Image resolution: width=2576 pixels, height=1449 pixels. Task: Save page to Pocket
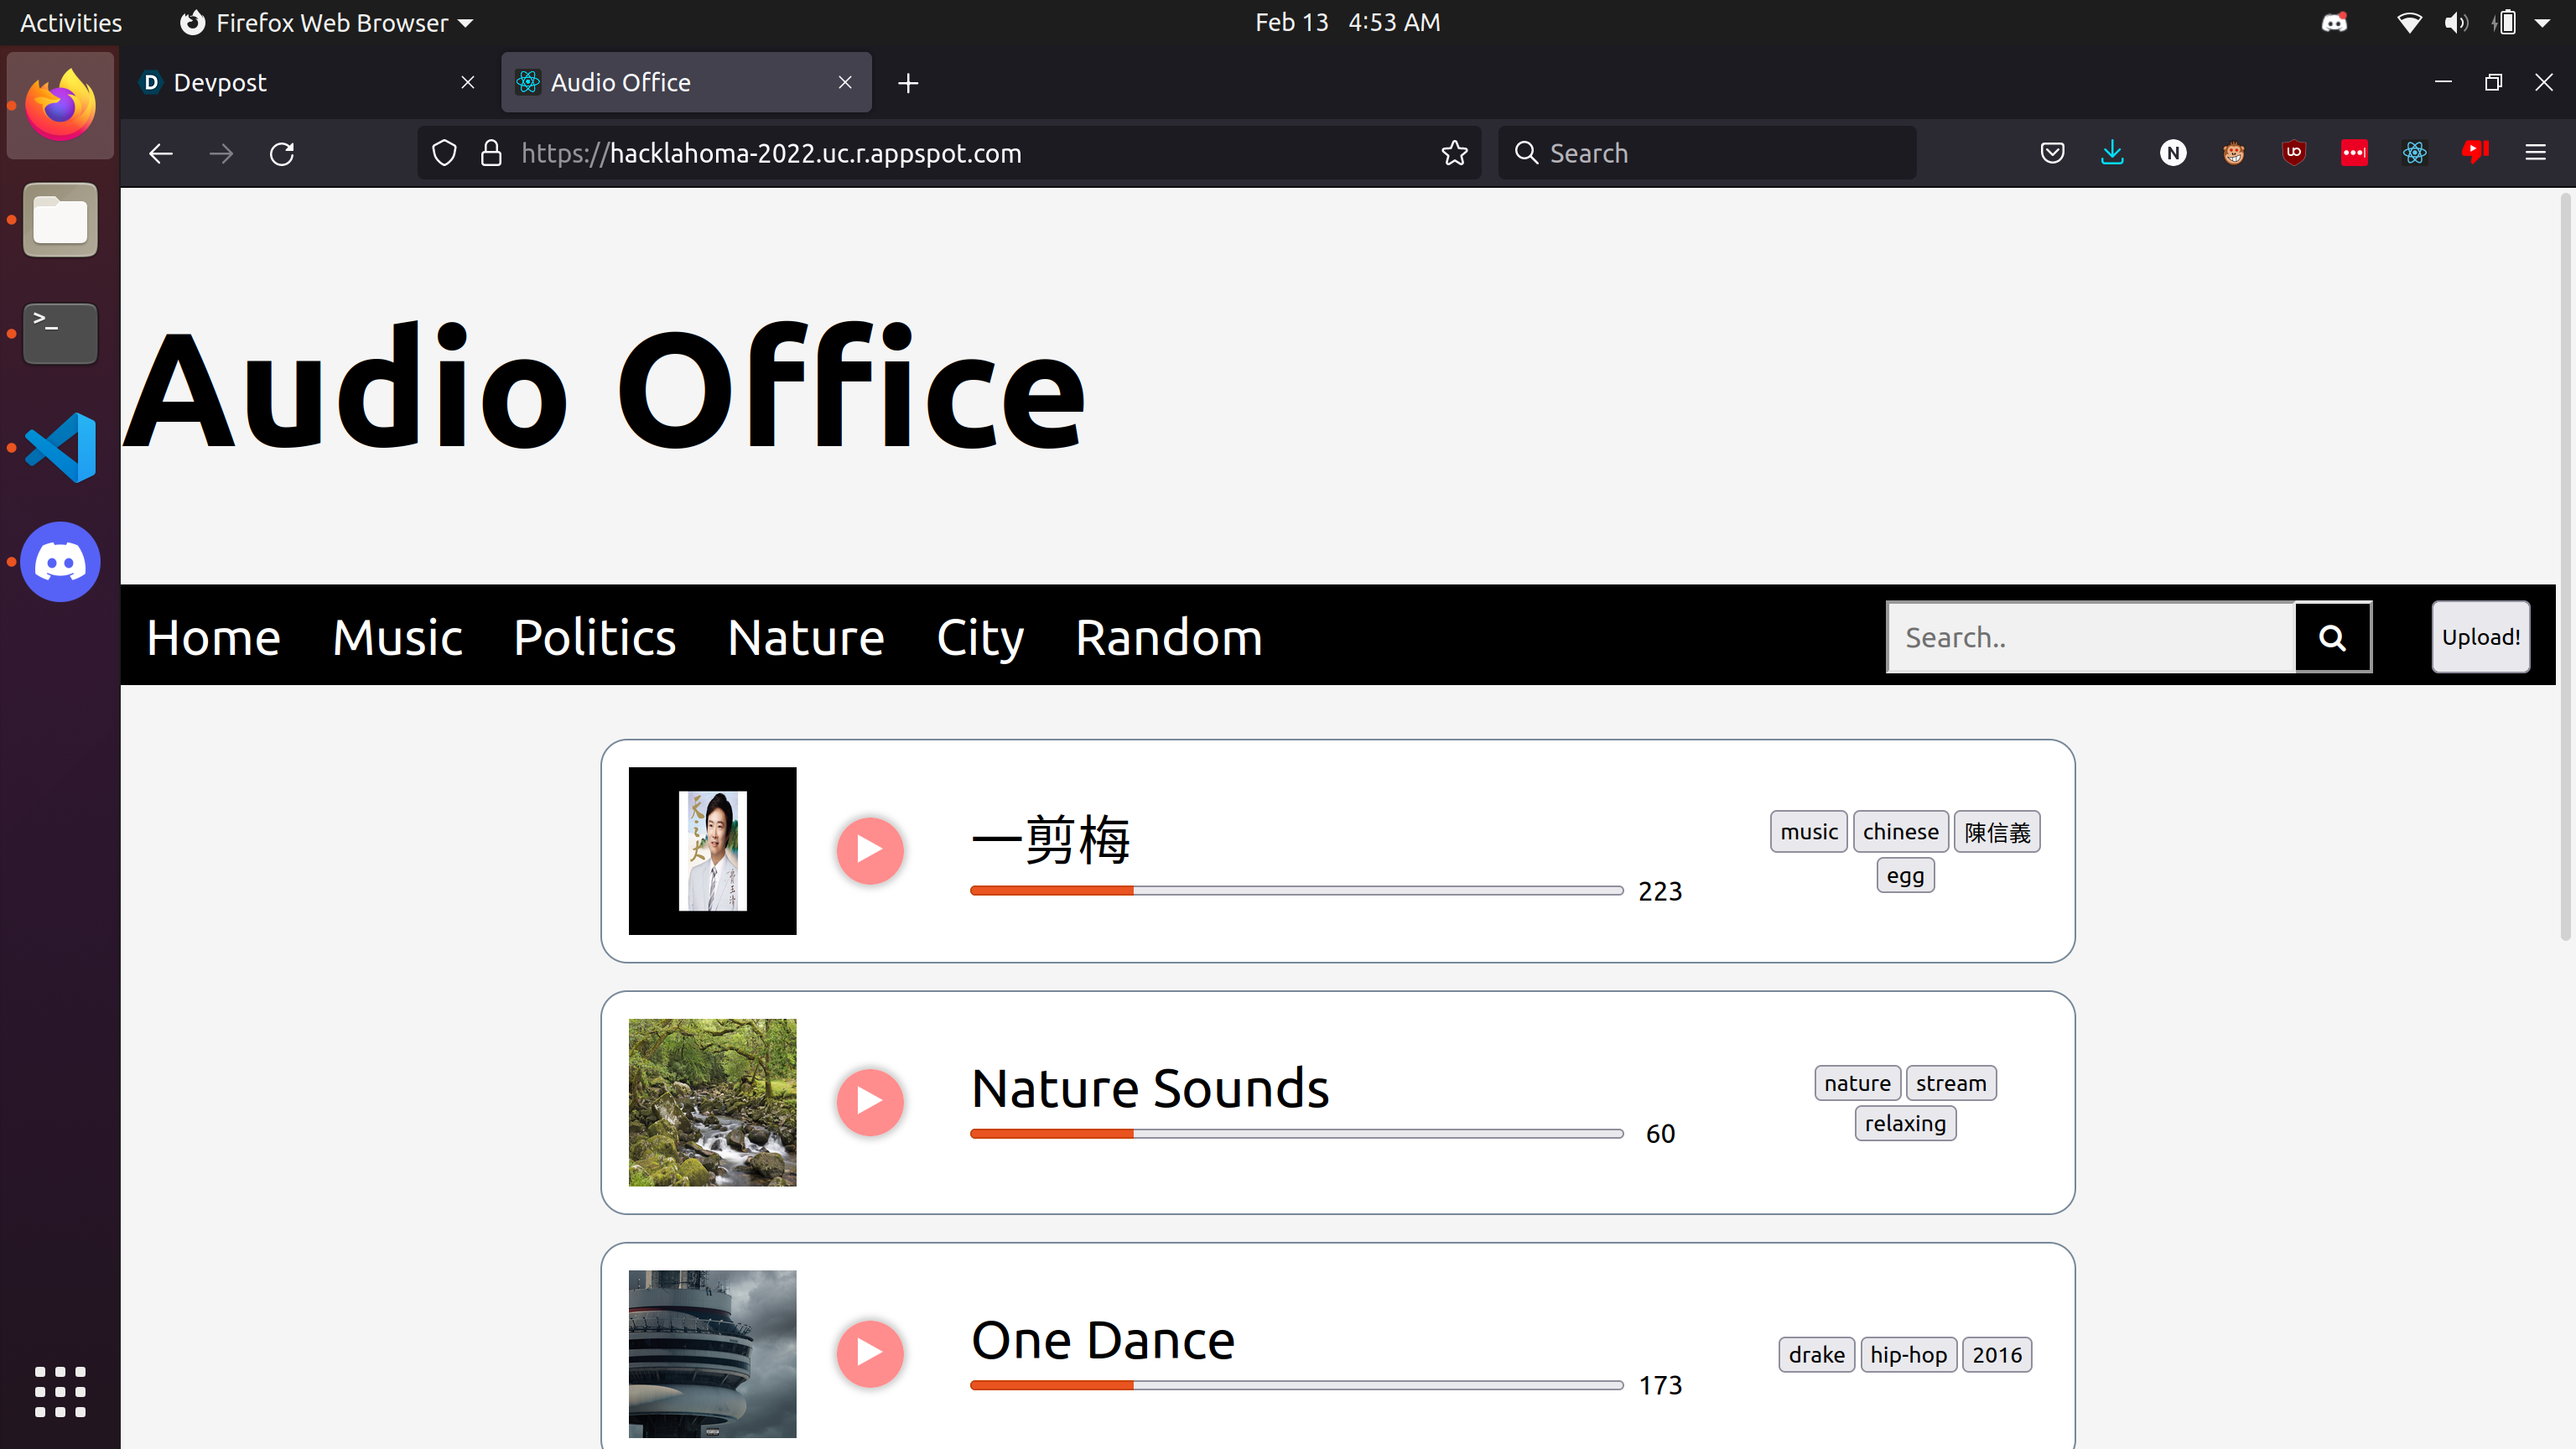[x=2052, y=153]
